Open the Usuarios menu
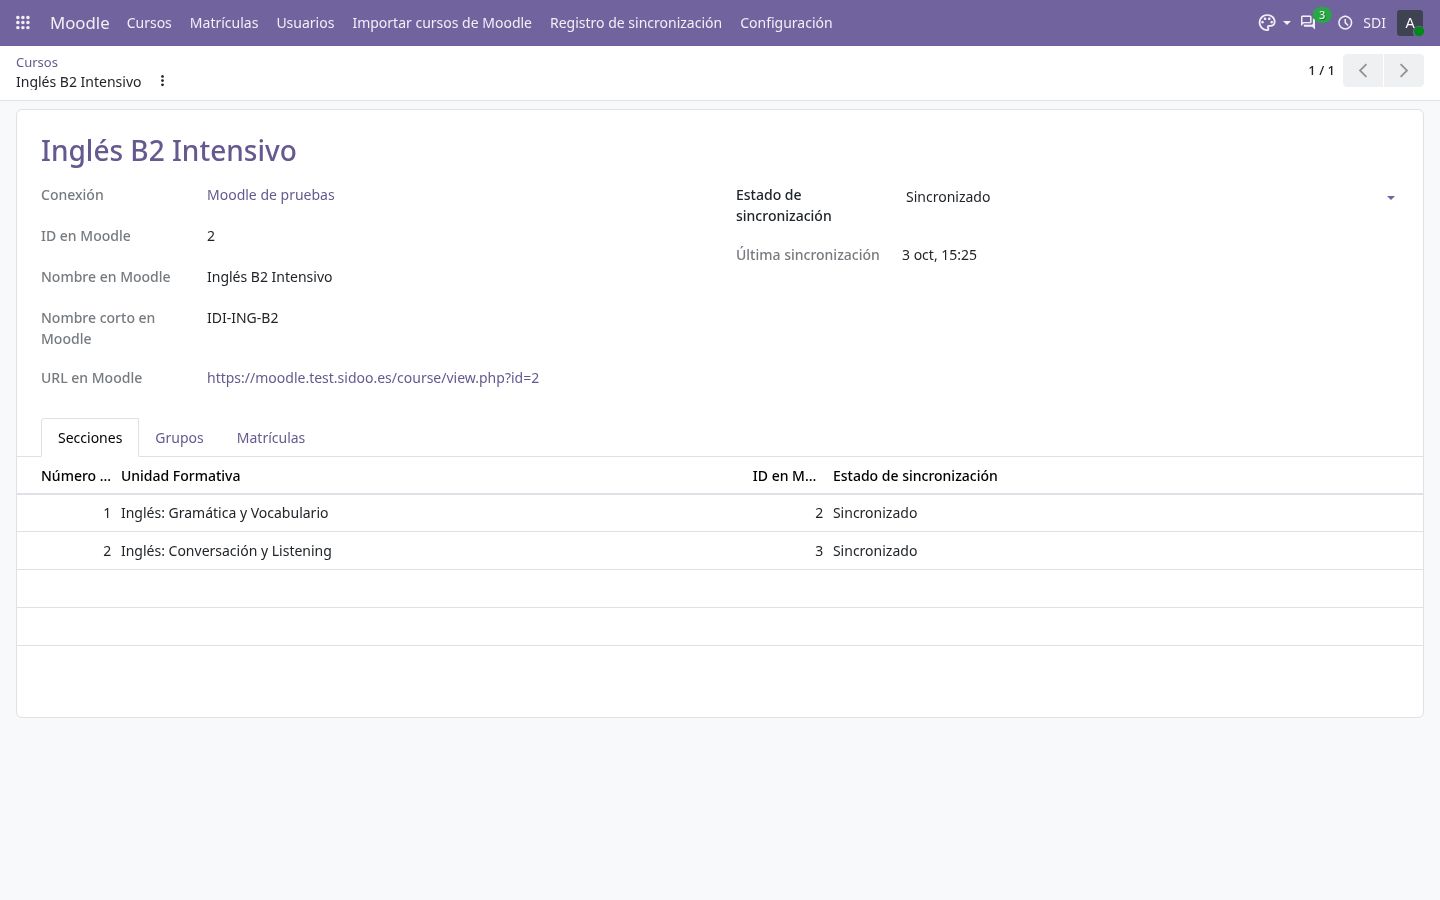This screenshot has height=900, width=1440. click(x=305, y=22)
